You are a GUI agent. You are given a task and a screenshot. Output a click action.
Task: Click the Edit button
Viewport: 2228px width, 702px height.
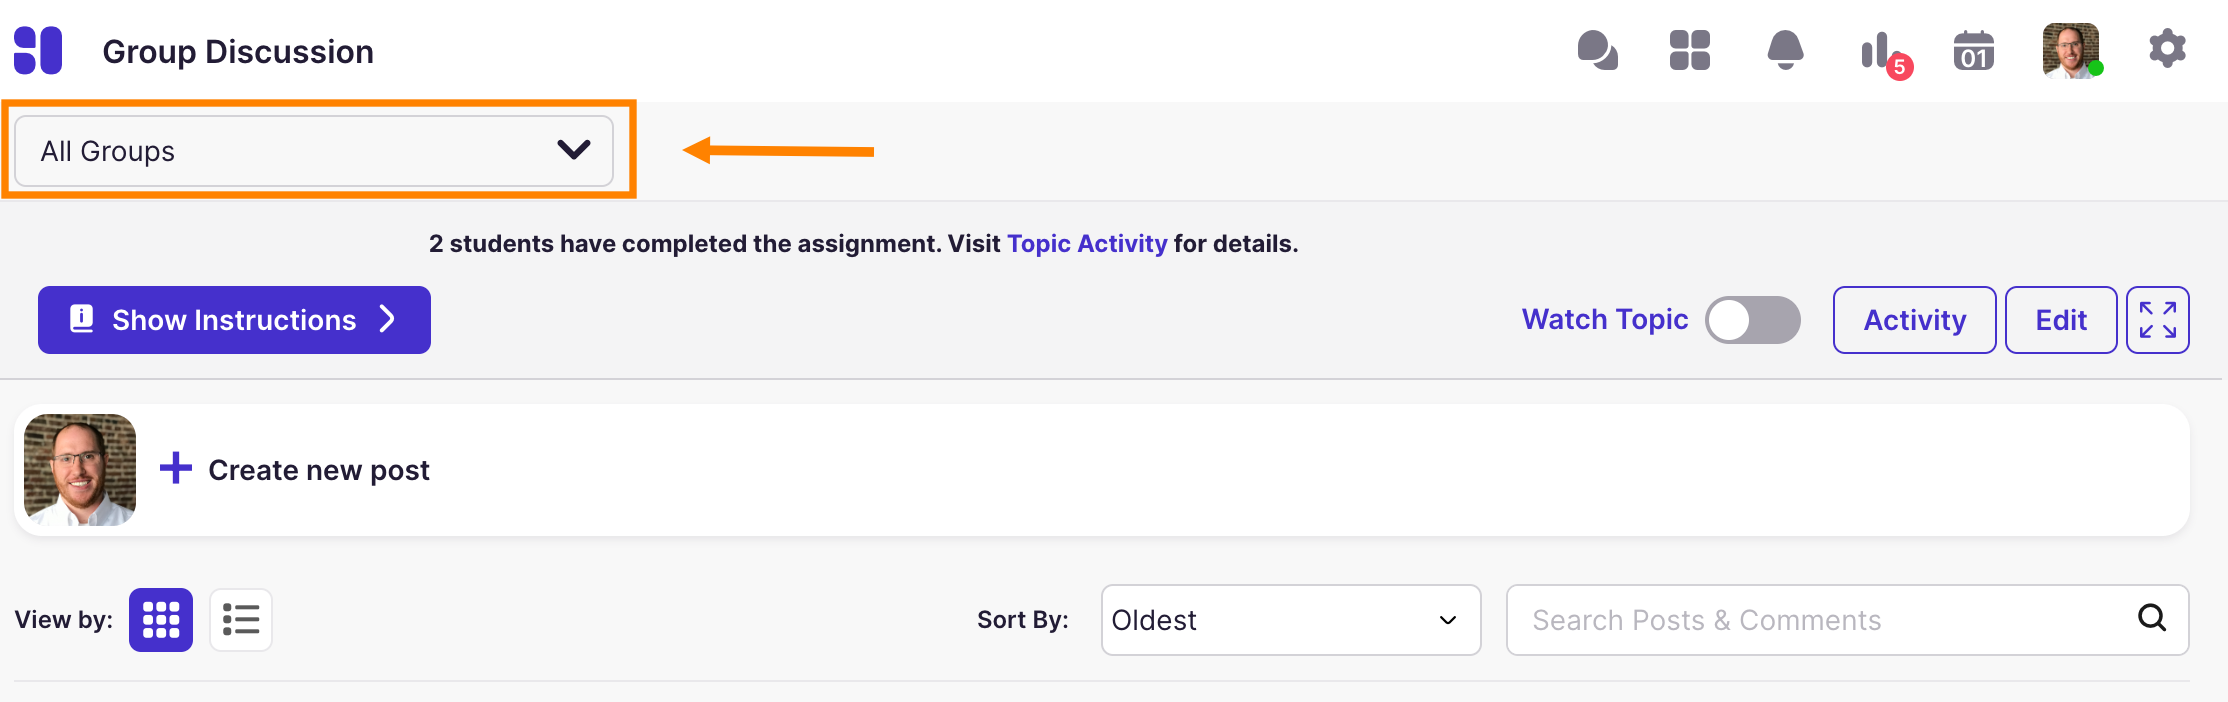pyautogui.click(x=2060, y=320)
